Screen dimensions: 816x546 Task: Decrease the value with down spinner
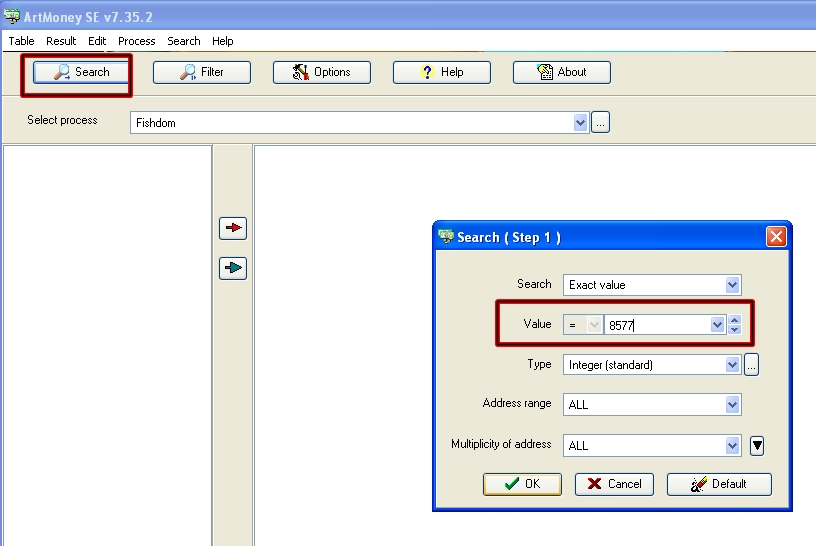pyautogui.click(x=734, y=329)
